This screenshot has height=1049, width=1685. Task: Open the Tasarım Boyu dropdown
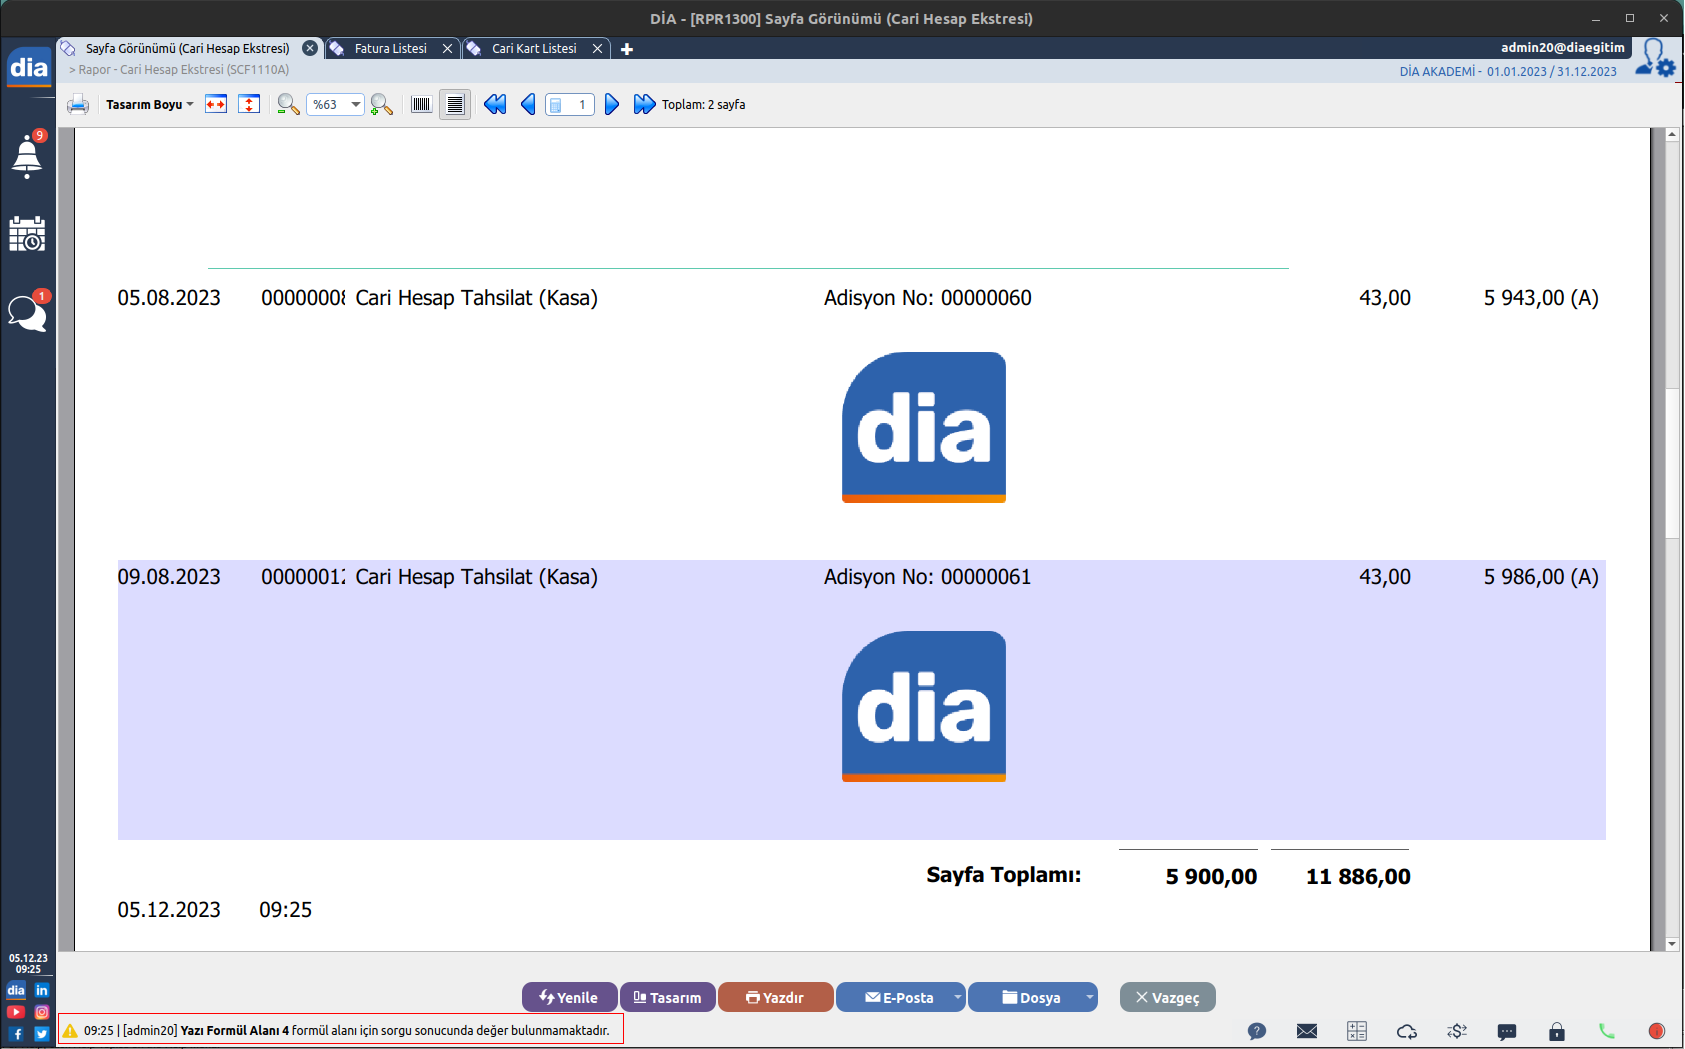(x=149, y=105)
